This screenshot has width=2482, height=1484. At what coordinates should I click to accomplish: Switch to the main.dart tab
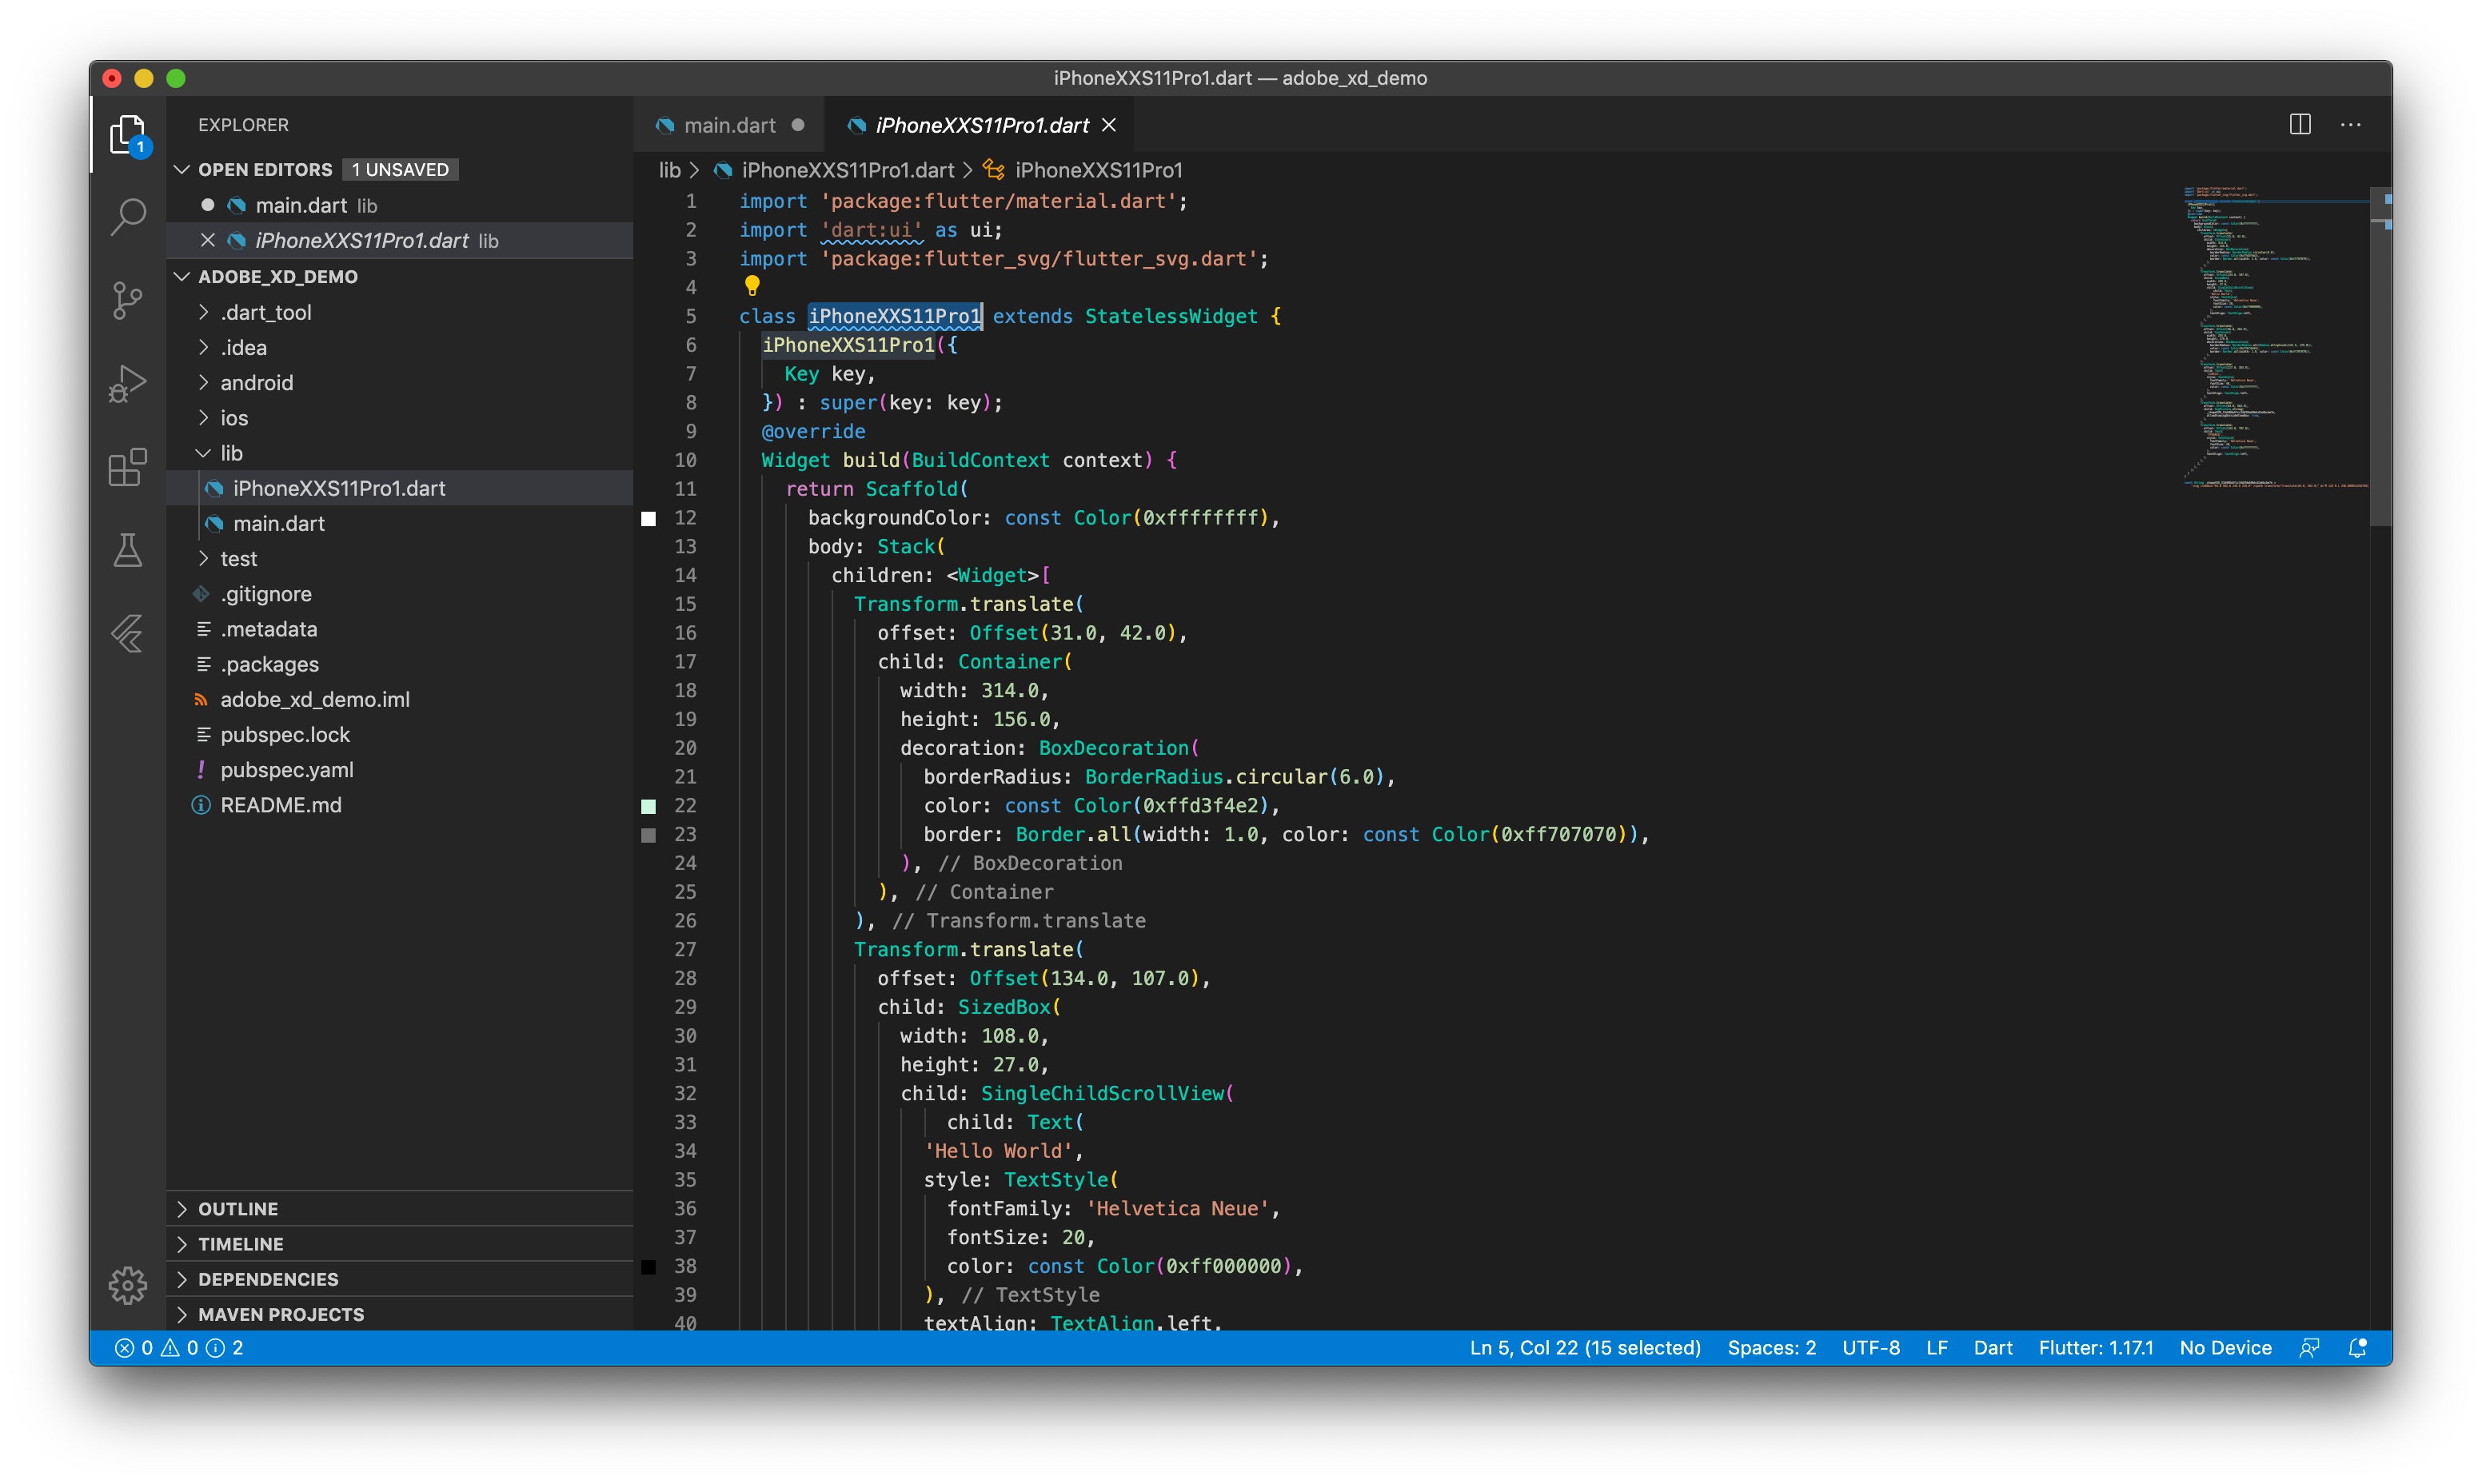point(729,124)
